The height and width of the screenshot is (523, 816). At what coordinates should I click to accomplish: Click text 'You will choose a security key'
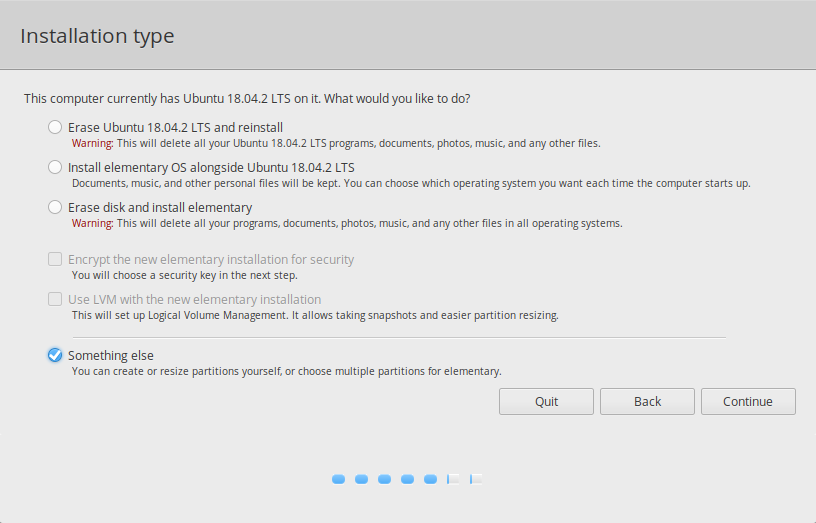(143, 275)
